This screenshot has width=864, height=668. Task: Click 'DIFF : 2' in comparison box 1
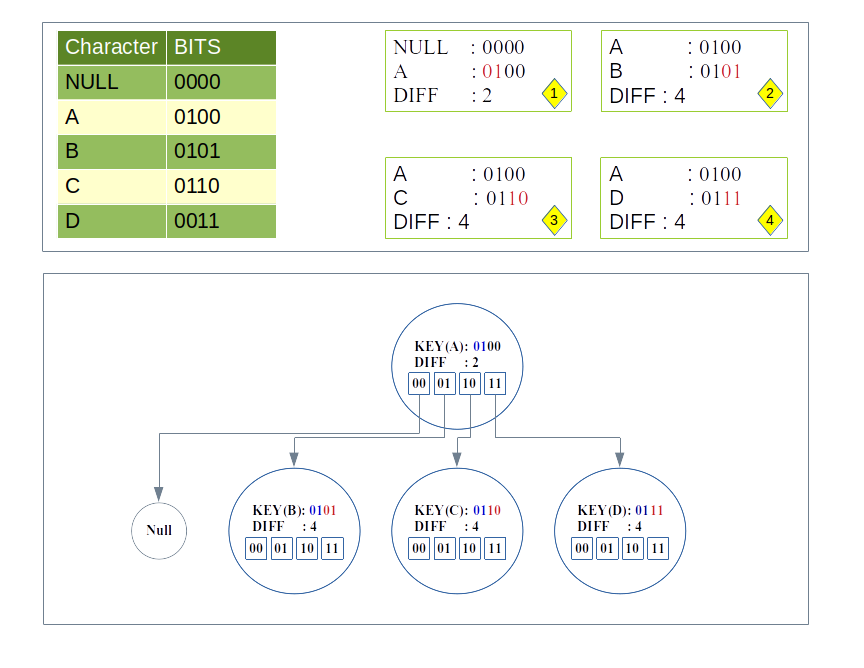point(442,95)
